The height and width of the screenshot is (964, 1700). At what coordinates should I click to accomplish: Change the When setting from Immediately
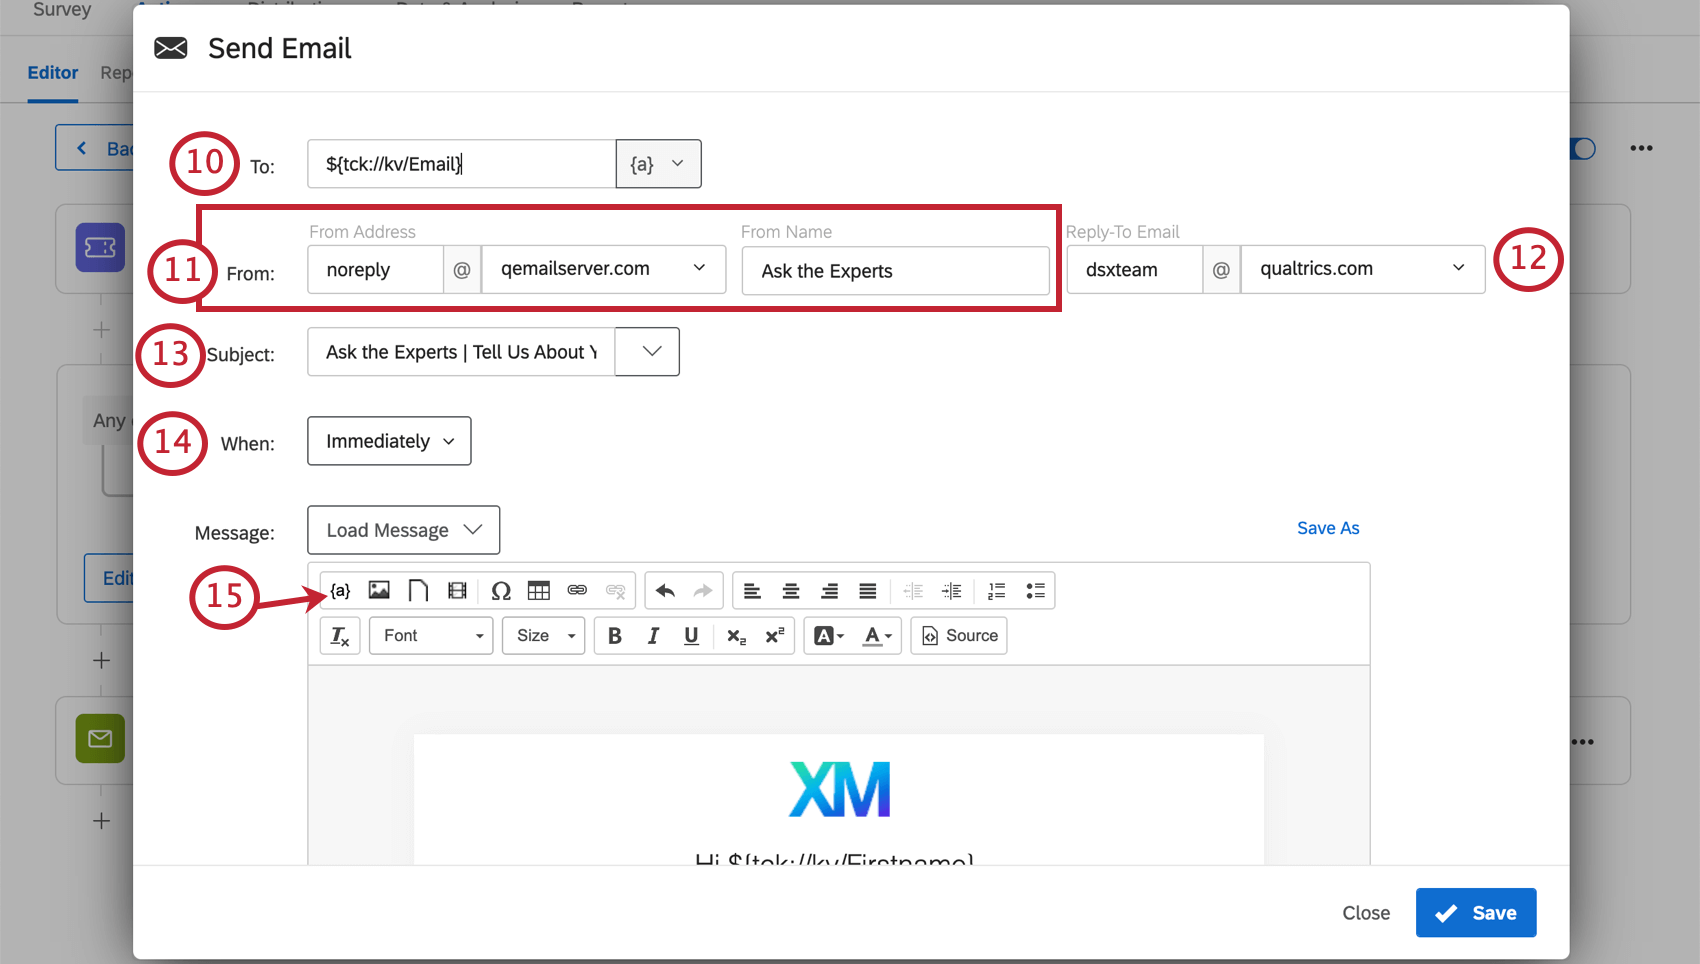389,441
